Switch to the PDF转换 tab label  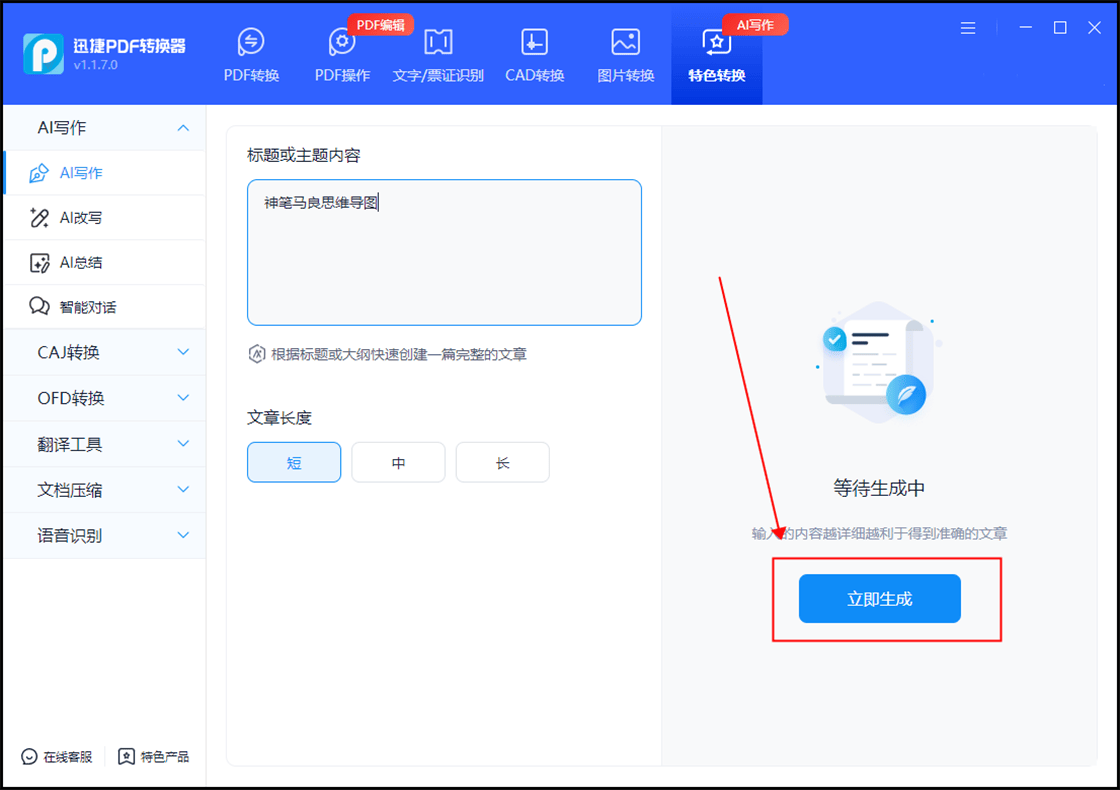pos(251,76)
